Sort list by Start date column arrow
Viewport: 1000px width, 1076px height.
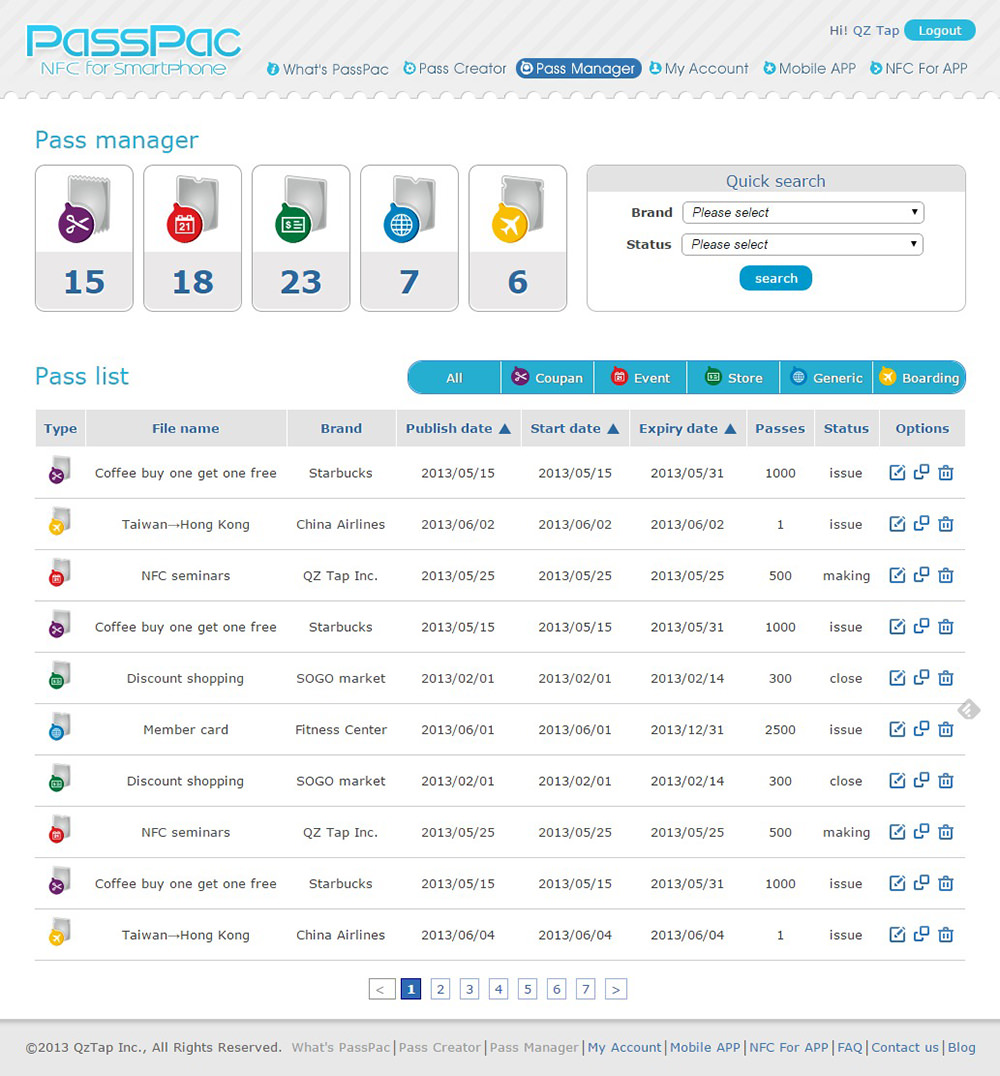coord(613,429)
